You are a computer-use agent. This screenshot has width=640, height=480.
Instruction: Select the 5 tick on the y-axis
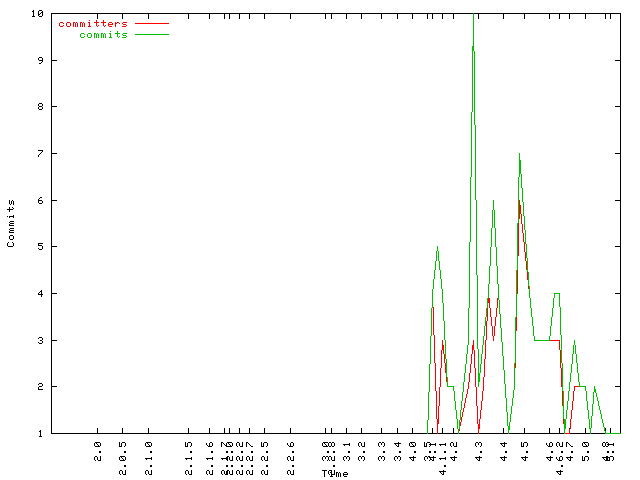click(38, 246)
